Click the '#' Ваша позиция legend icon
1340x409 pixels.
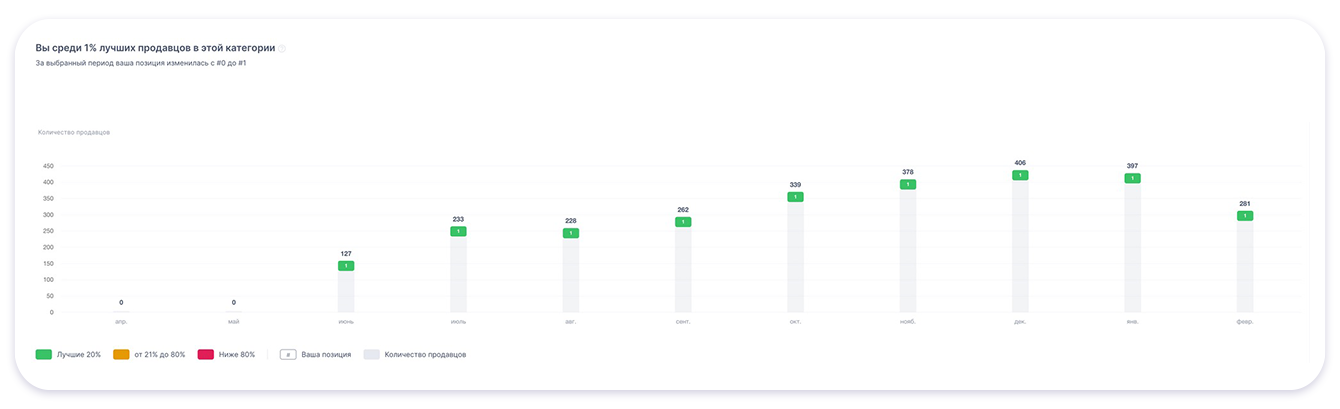click(287, 354)
